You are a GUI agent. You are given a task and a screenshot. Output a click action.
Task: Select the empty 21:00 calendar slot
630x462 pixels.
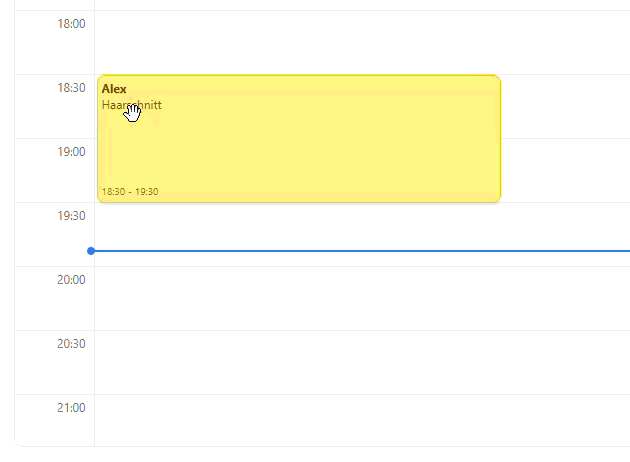click(360, 420)
